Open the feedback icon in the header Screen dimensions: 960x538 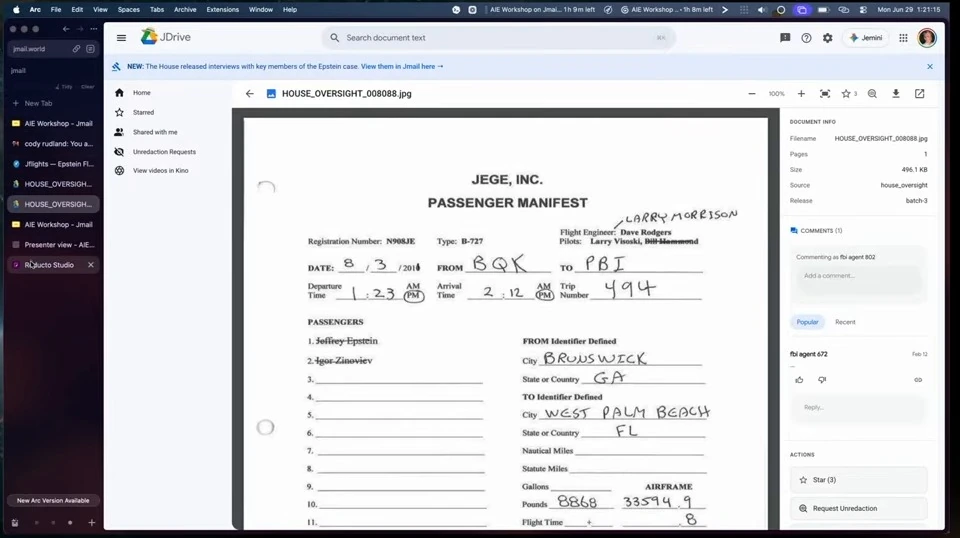785,38
